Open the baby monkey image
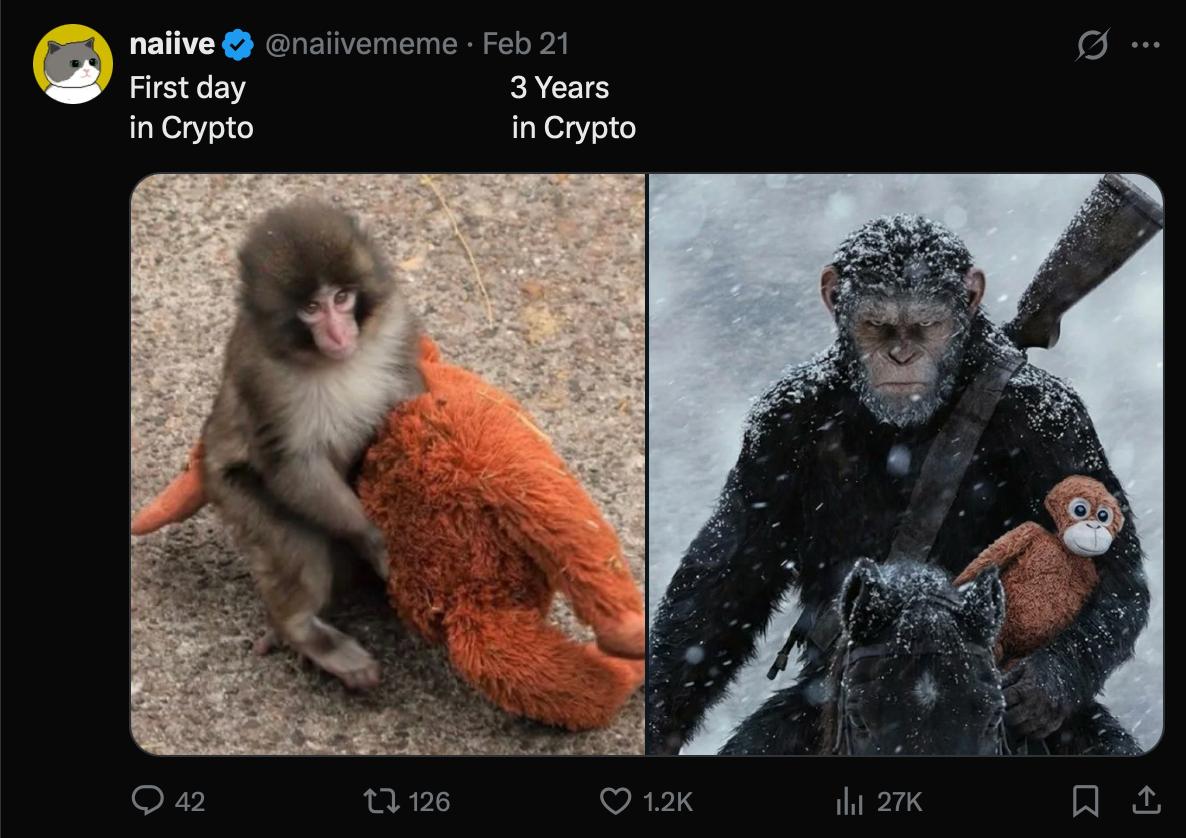The width and height of the screenshot is (1186, 838). (x=388, y=464)
